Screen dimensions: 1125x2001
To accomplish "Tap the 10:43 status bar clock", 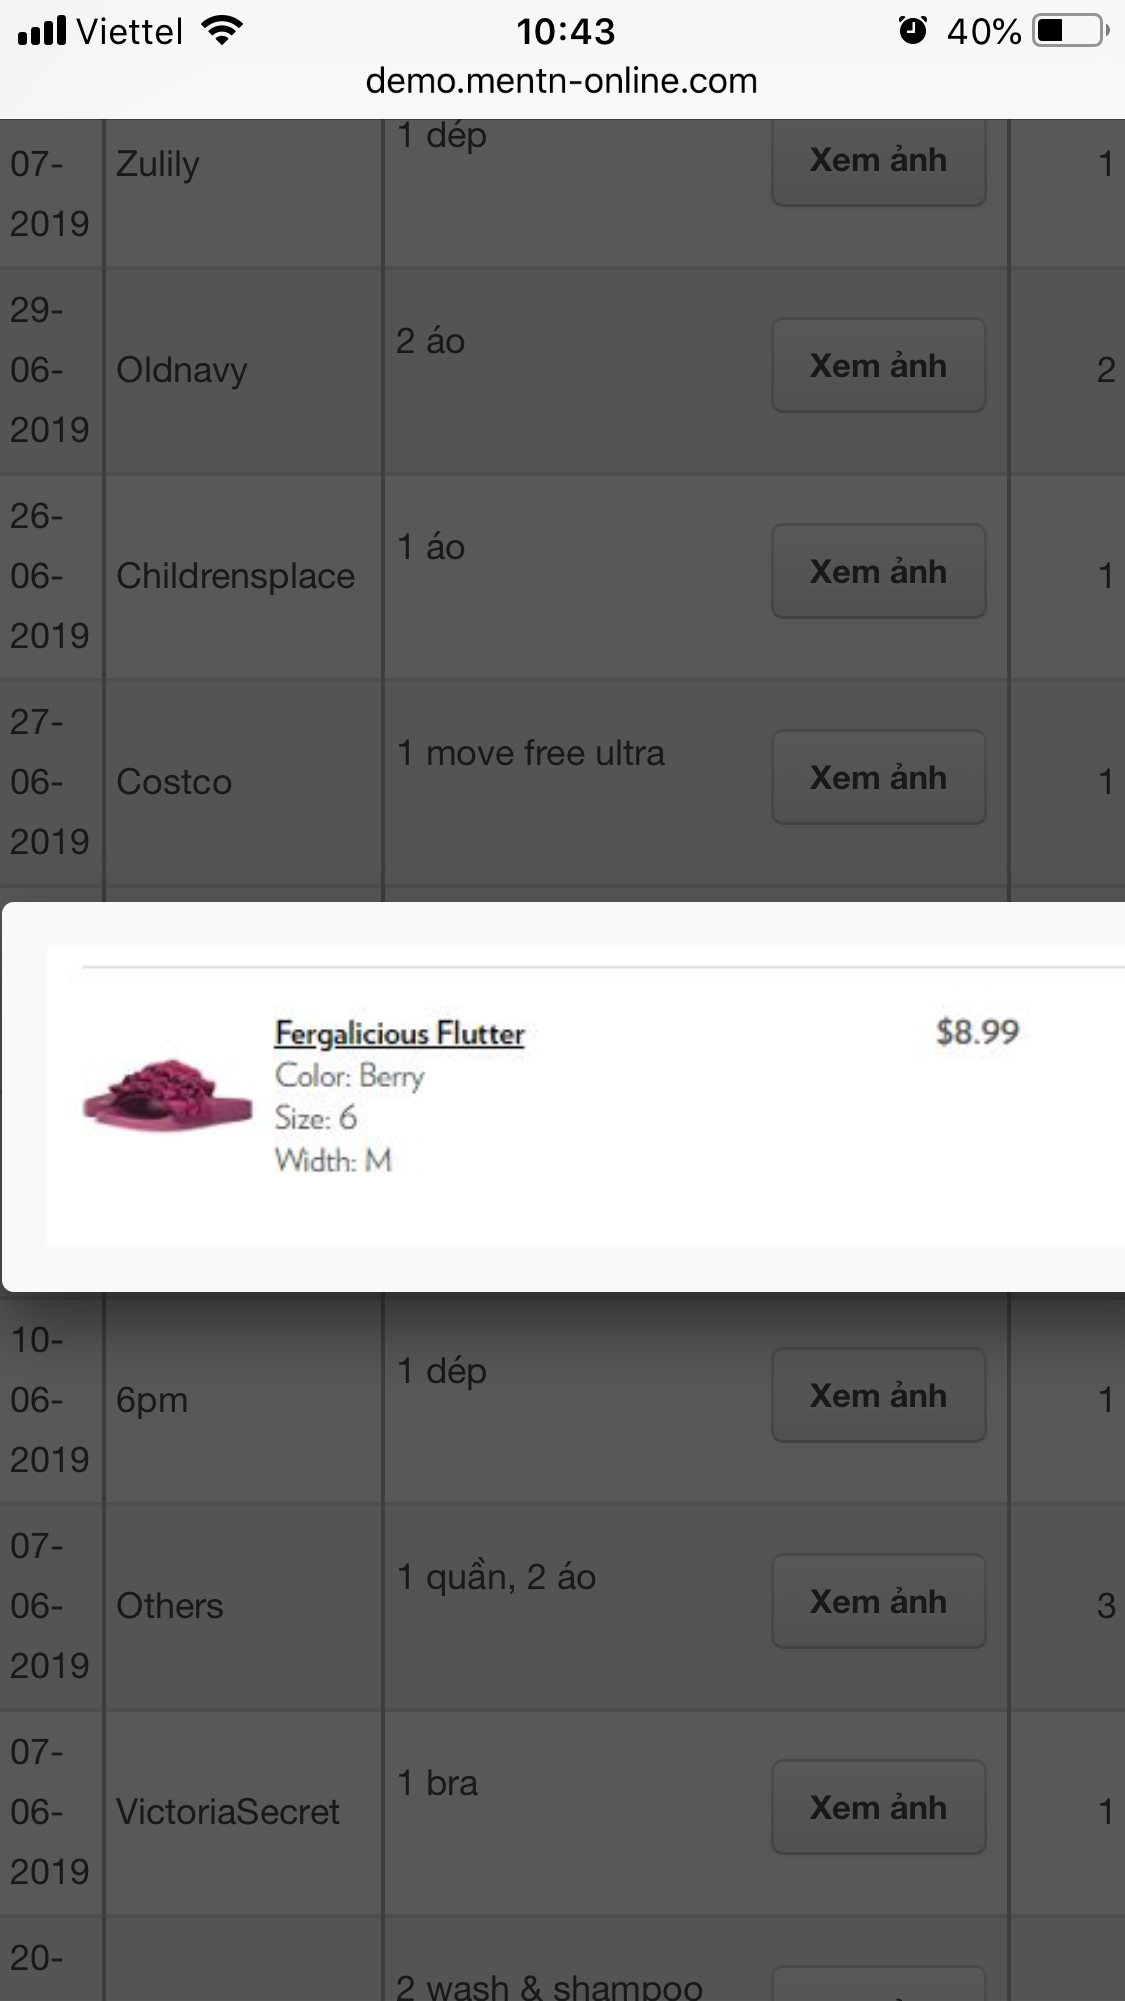I will point(565,31).
